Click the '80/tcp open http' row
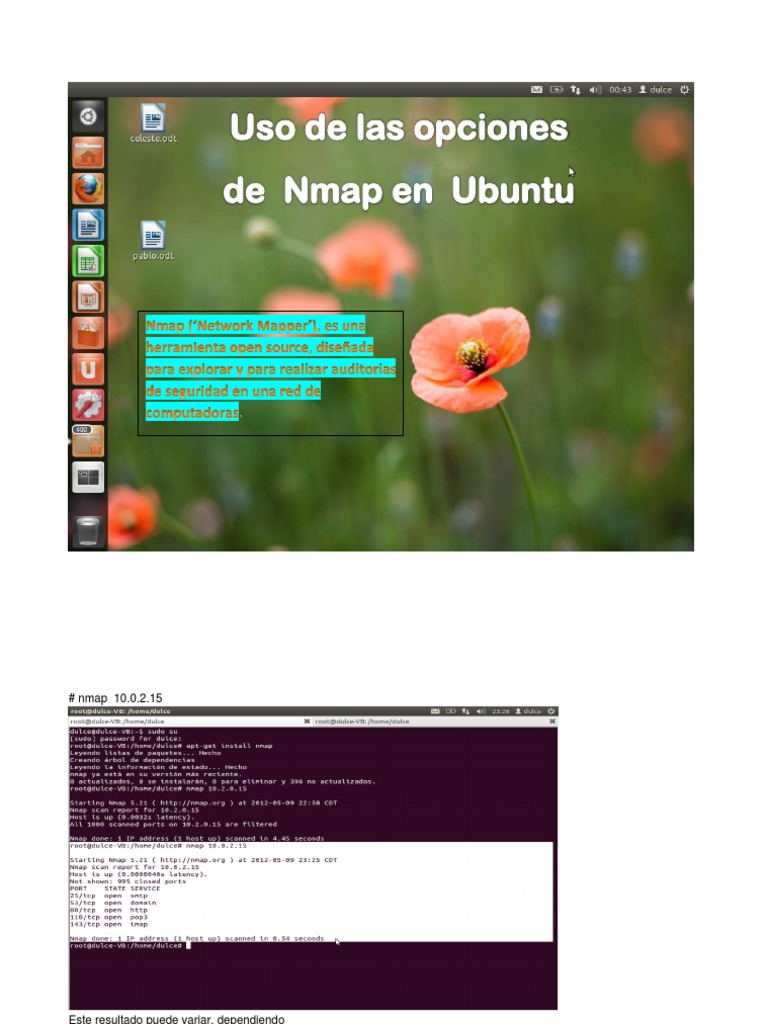 tap(108, 910)
